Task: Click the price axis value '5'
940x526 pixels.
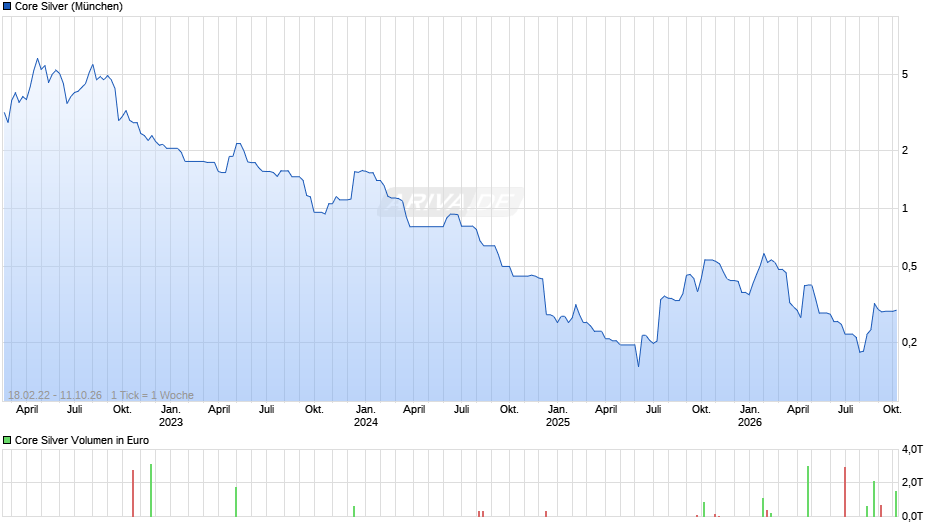Action: [905, 74]
